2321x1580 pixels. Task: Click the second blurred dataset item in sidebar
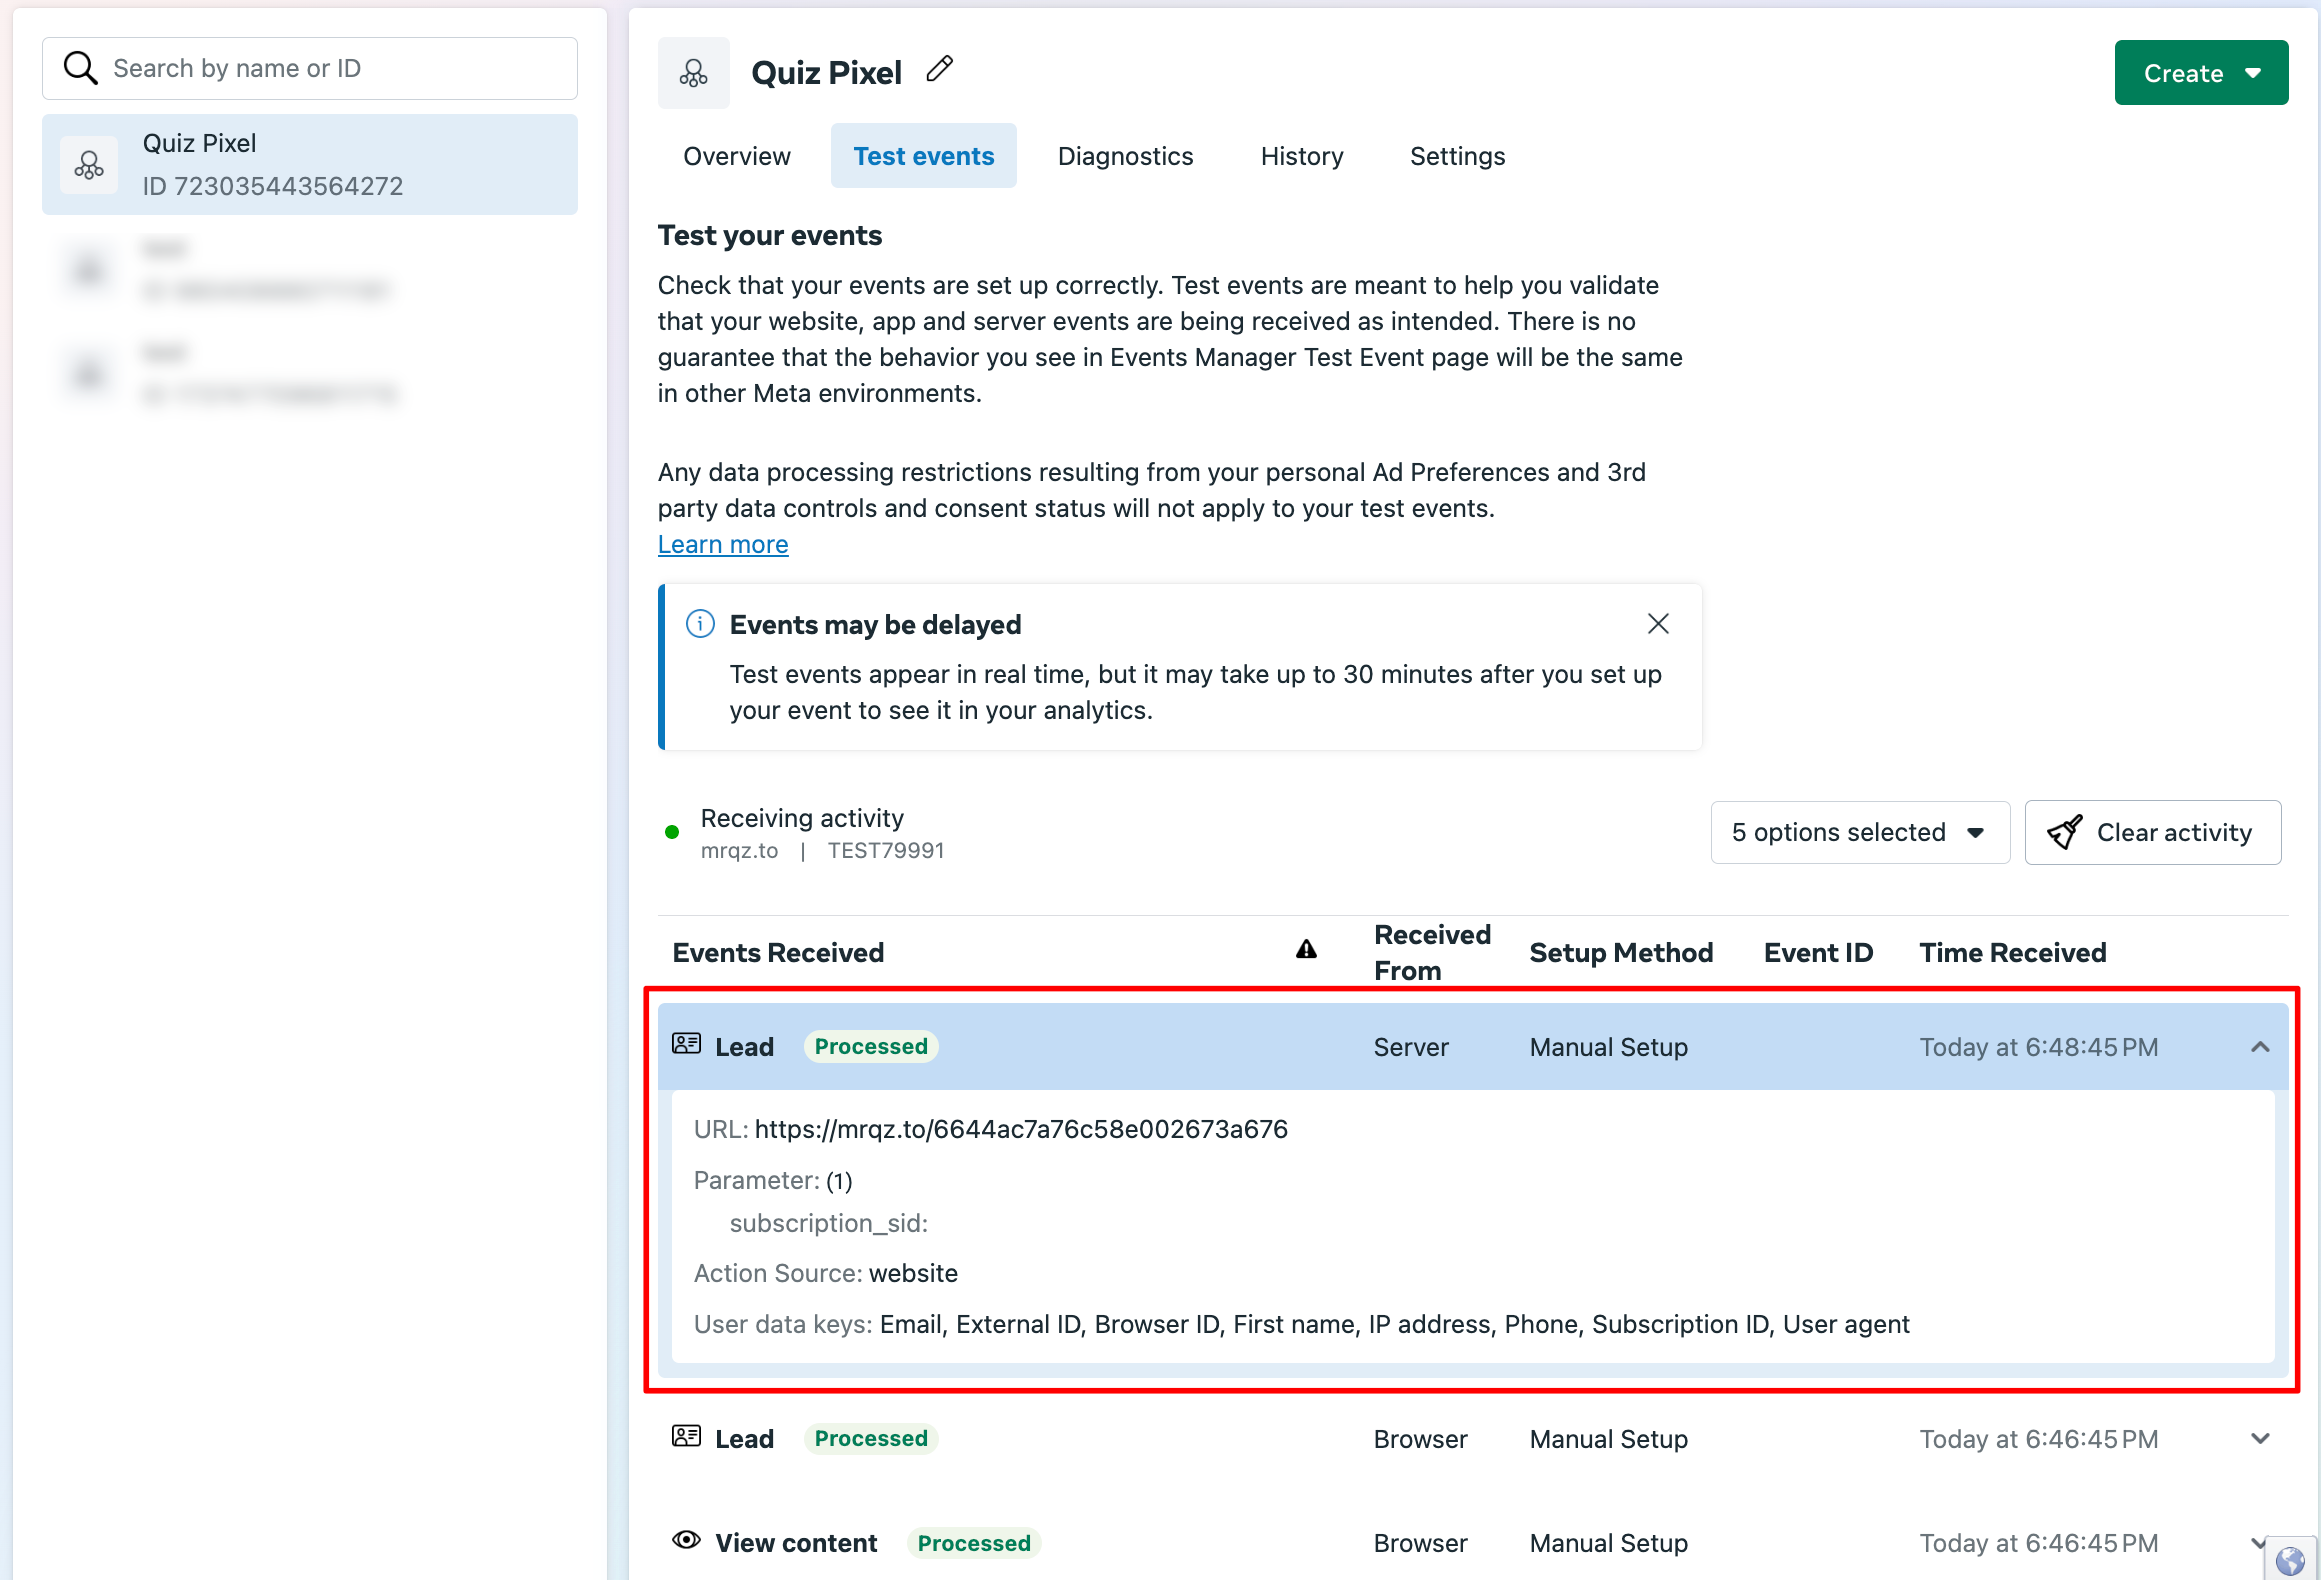pyautogui.click(x=310, y=374)
